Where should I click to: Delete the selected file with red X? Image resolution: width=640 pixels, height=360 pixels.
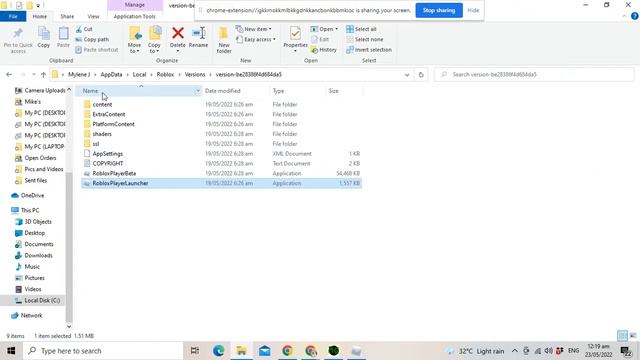(x=178, y=39)
